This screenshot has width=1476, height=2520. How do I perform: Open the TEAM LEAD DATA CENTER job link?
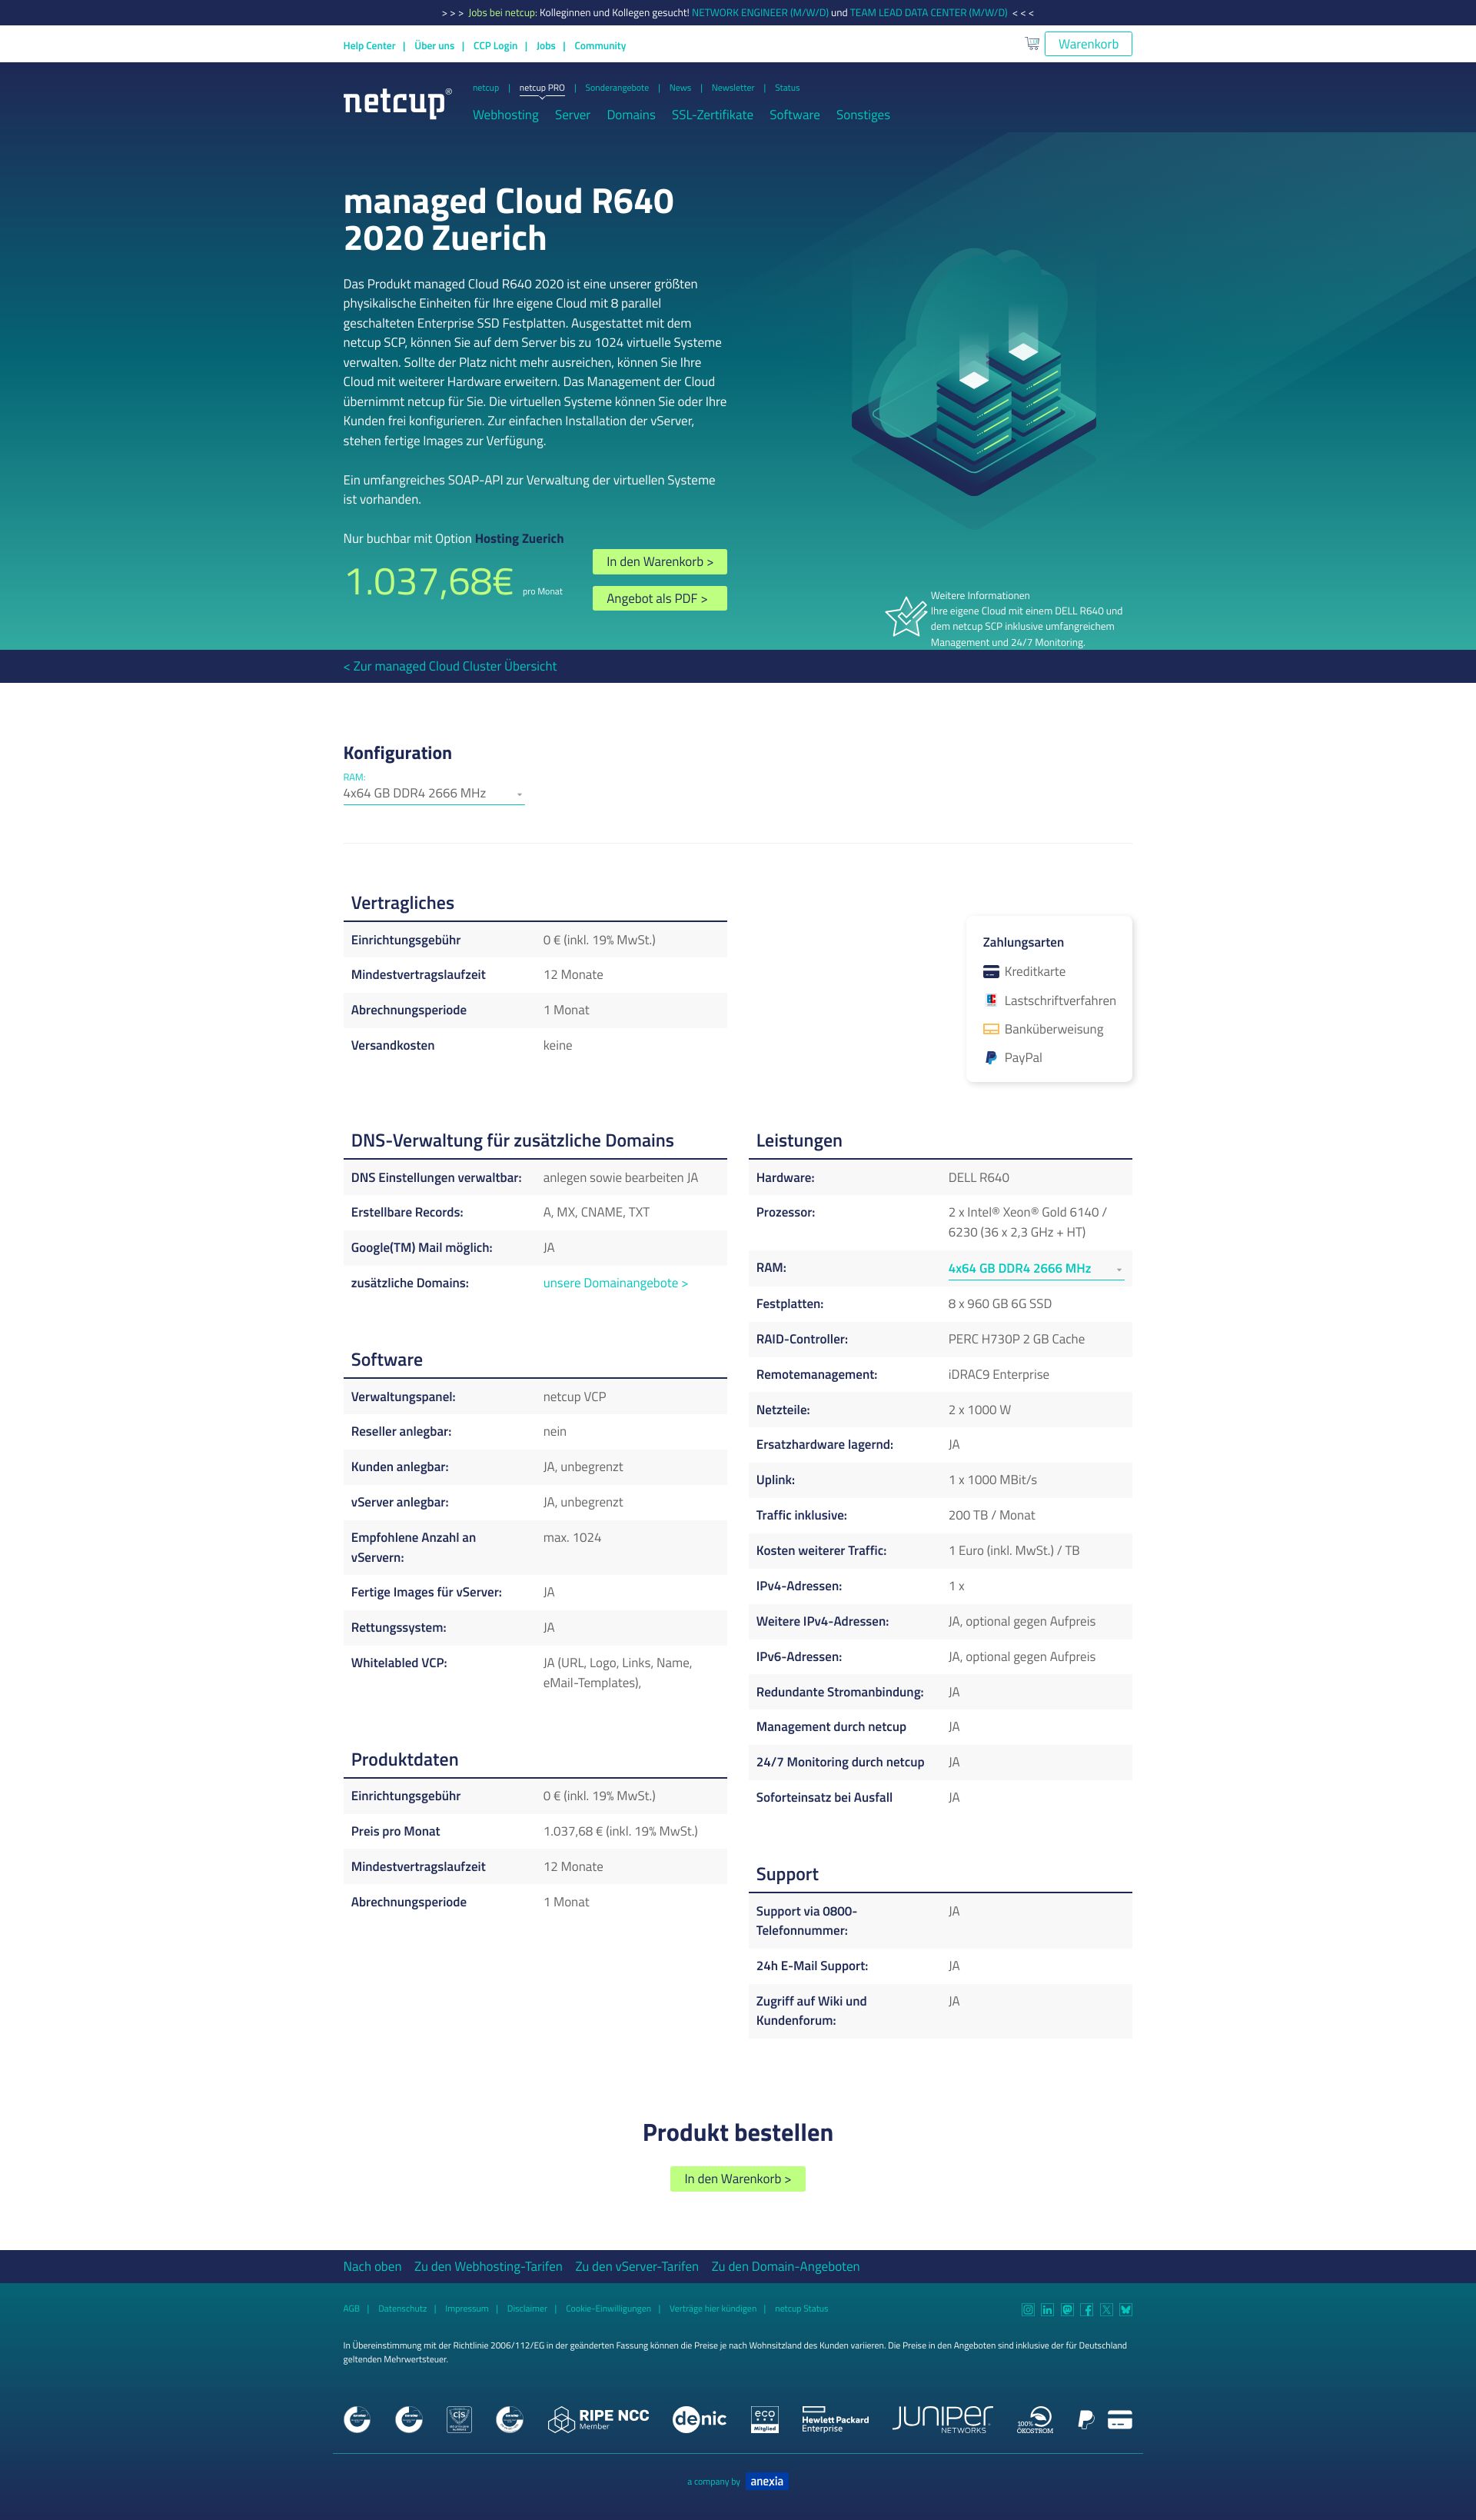point(929,13)
